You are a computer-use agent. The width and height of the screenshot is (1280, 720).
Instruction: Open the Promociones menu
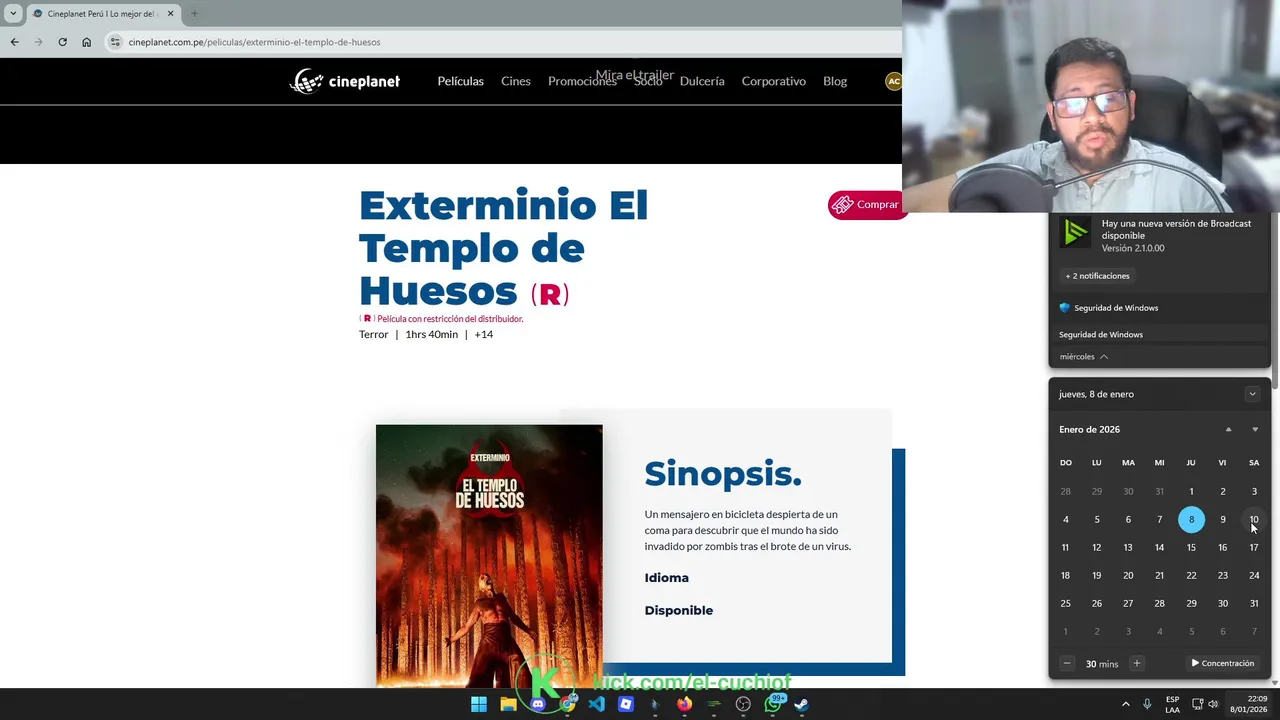582,81
